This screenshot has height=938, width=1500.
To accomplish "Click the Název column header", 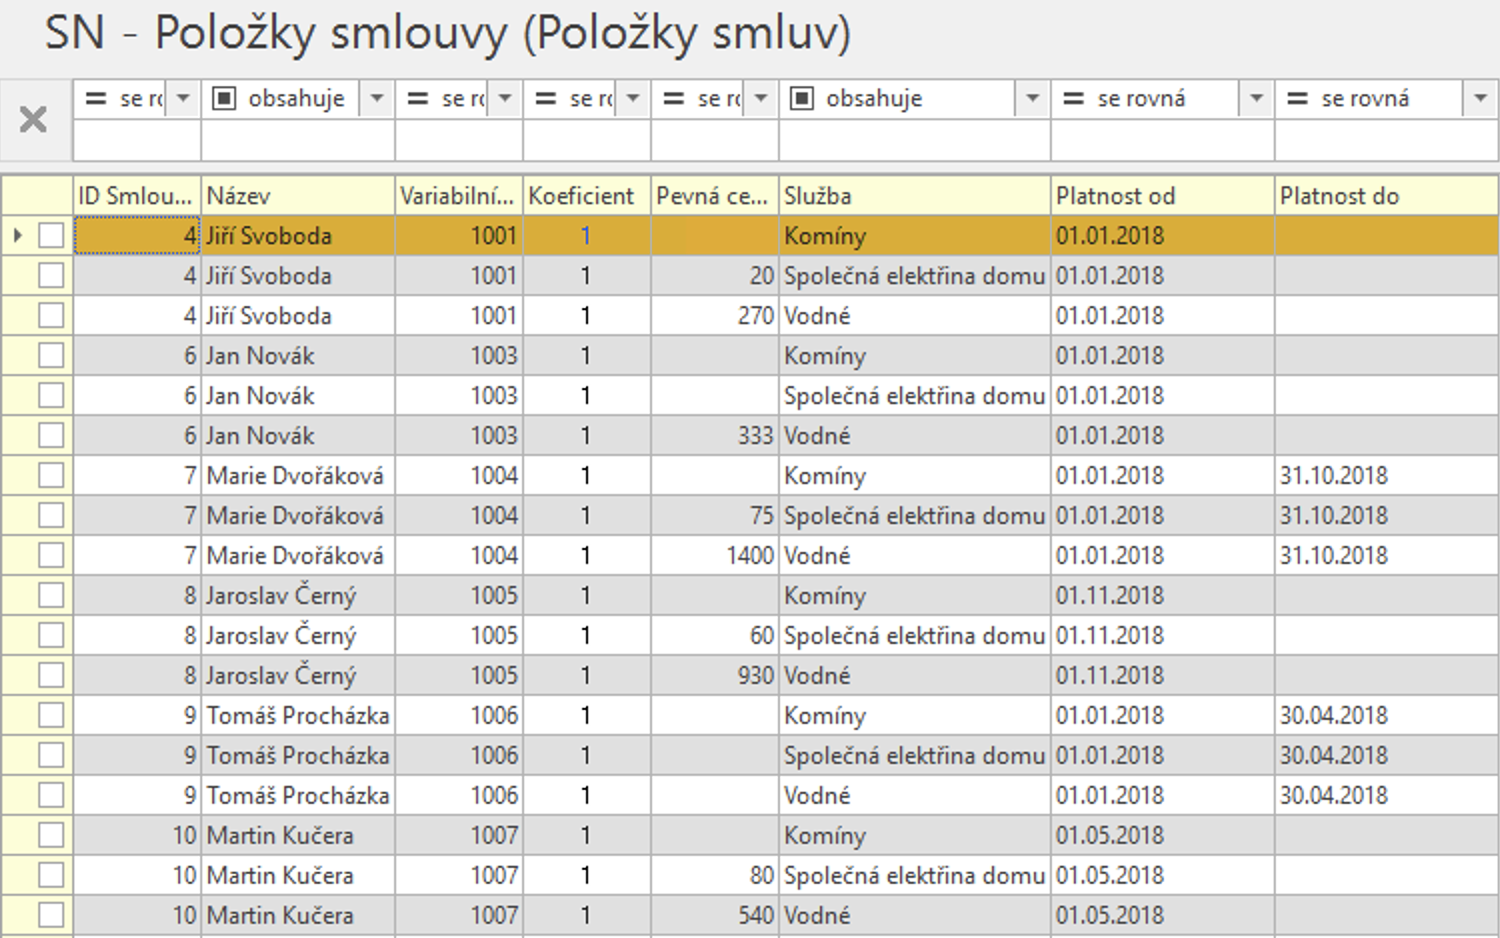I will [297, 196].
